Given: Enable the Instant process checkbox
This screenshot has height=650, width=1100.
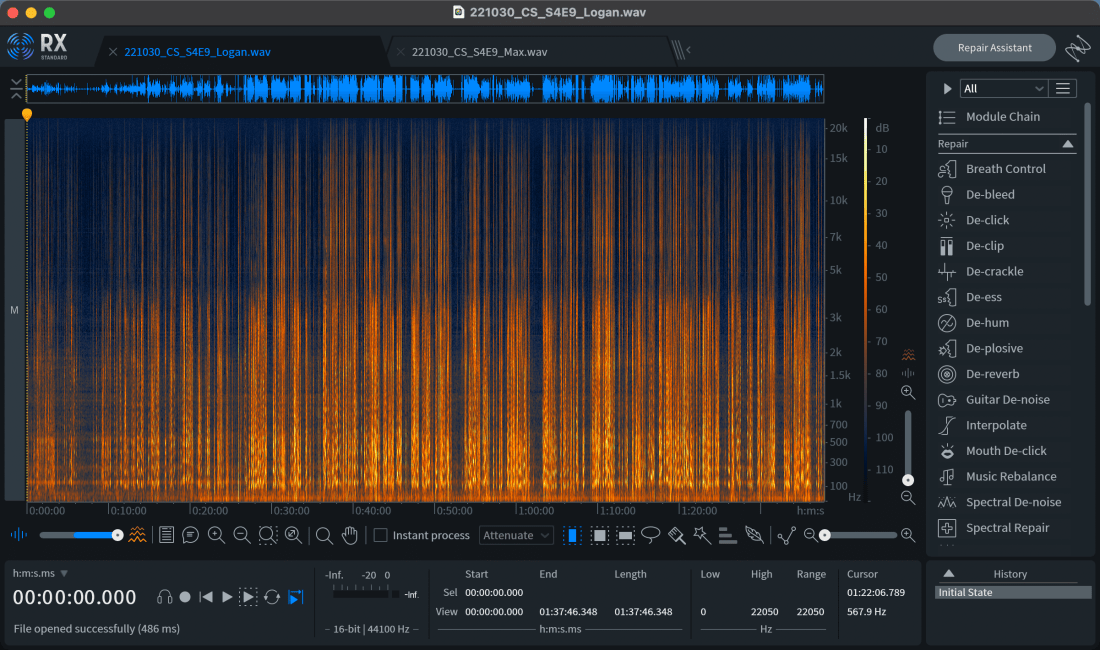Looking at the screenshot, I should coord(381,535).
